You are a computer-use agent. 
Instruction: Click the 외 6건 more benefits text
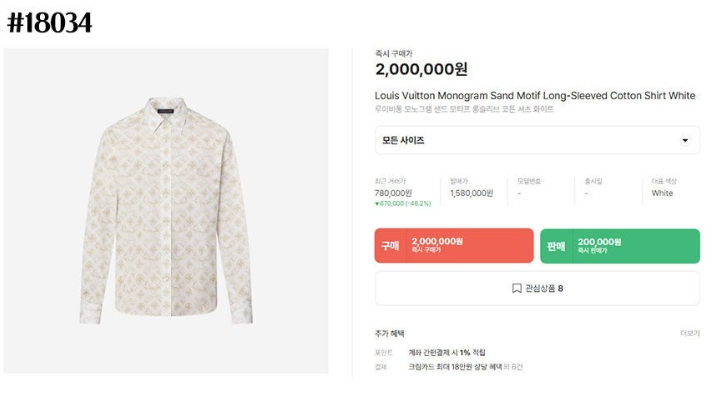513,367
